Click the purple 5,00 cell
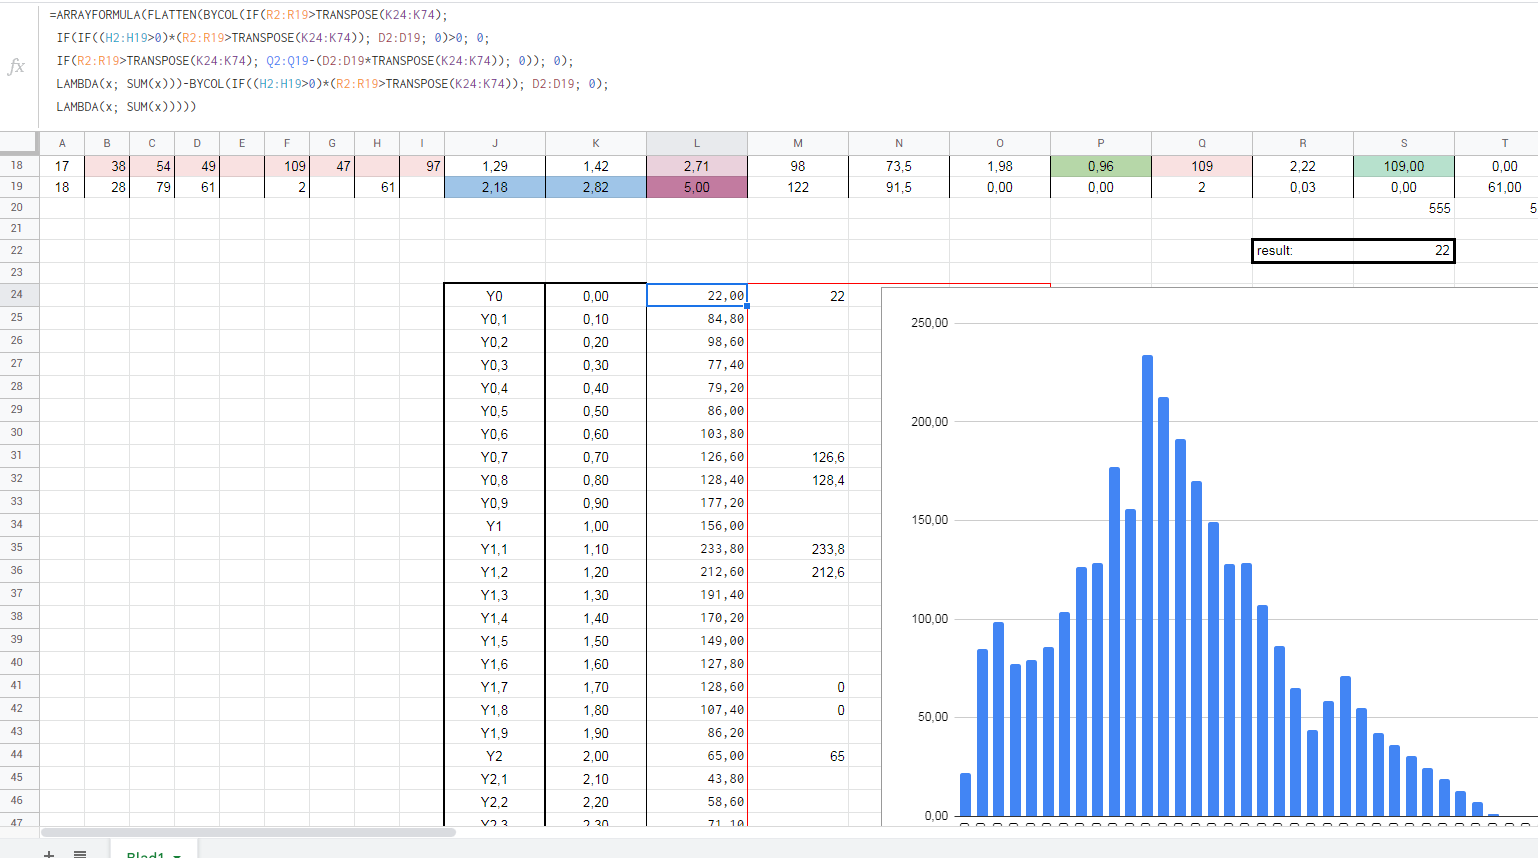Viewport: 1538px width, 858px height. point(697,187)
